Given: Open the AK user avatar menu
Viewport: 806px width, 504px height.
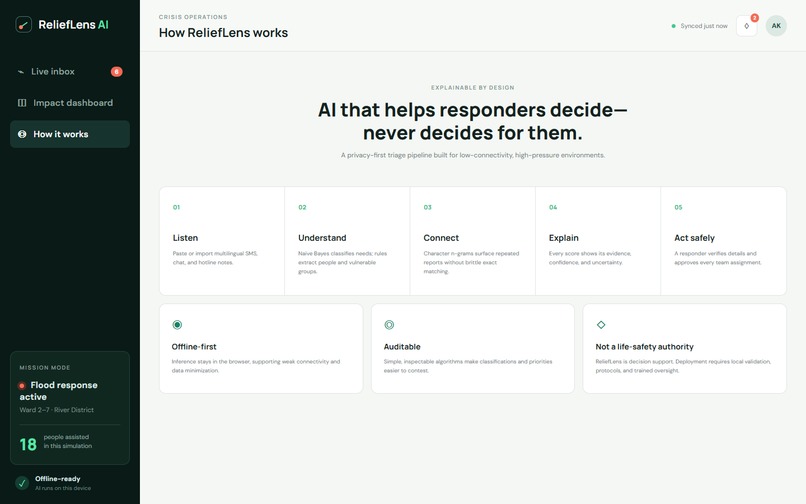Looking at the screenshot, I should [776, 26].
